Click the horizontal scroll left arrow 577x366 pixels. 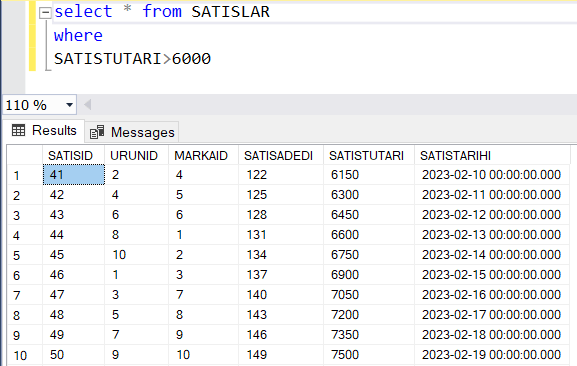[x=87, y=105]
